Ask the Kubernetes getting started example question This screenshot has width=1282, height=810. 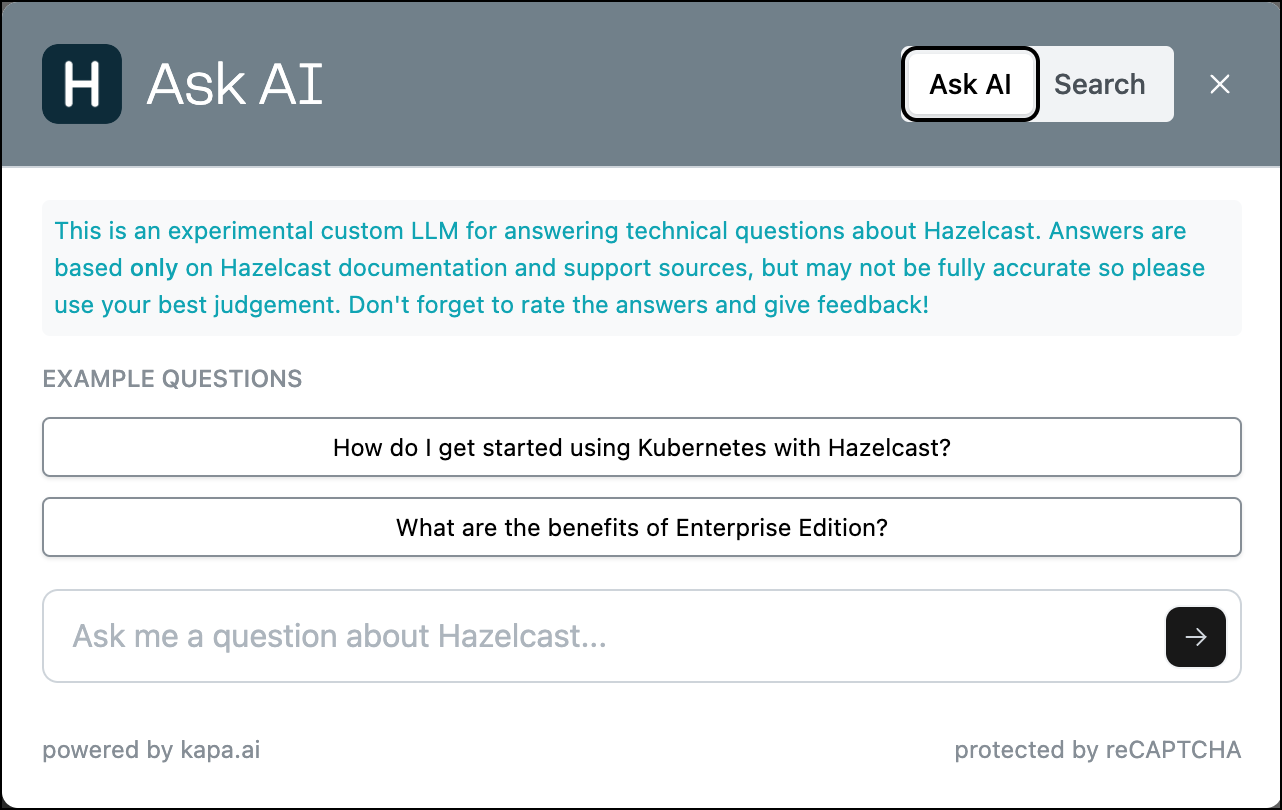click(x=641, y=447)
